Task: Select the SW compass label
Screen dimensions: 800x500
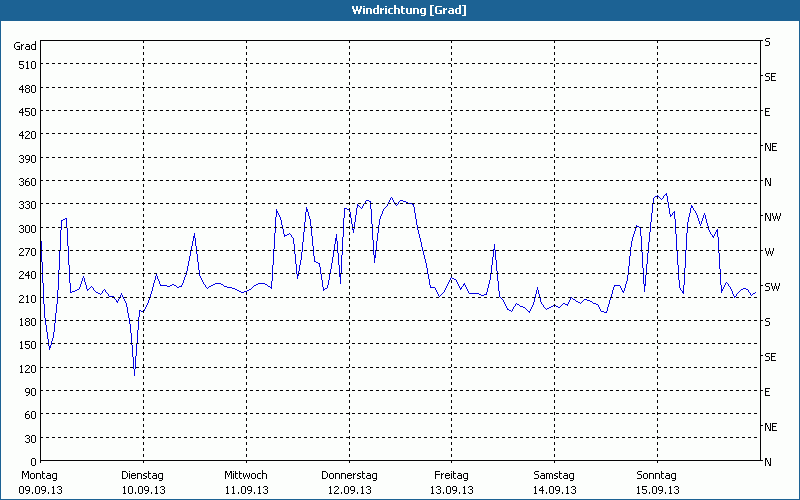Action: point(772,287)
